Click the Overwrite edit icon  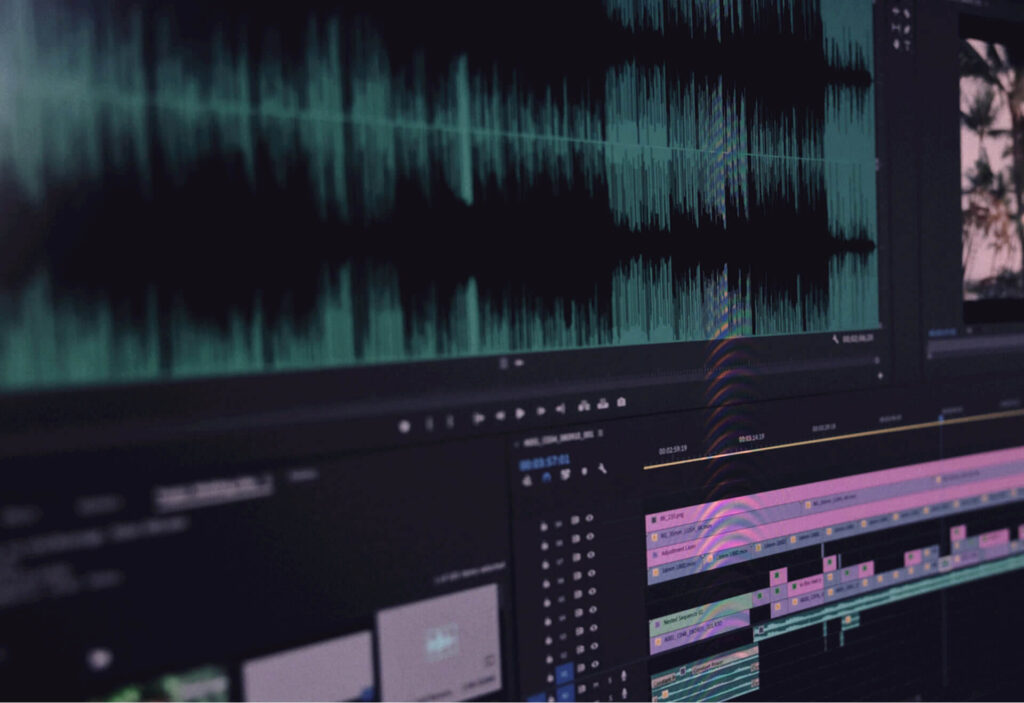(603, 404)
